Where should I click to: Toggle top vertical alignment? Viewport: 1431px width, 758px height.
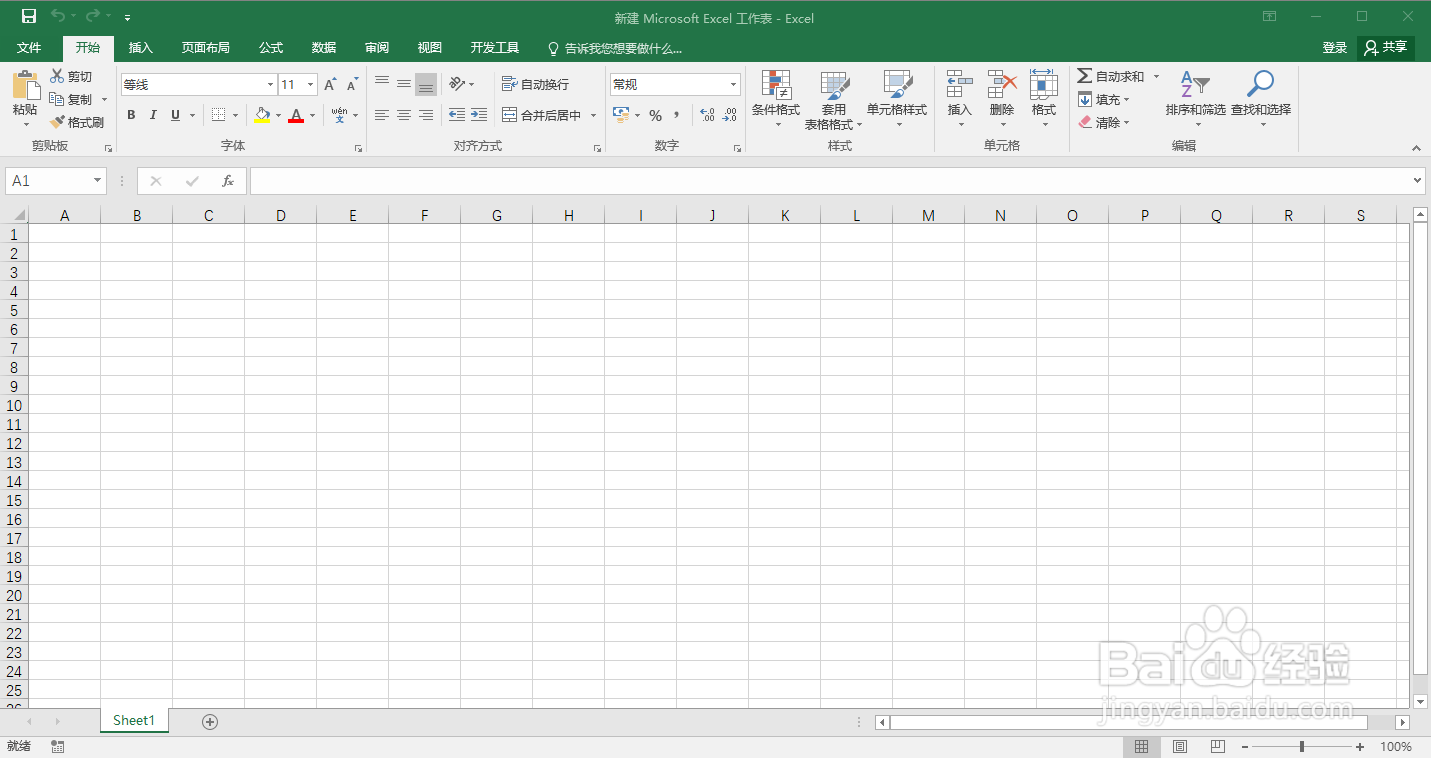tap(382, 84)
